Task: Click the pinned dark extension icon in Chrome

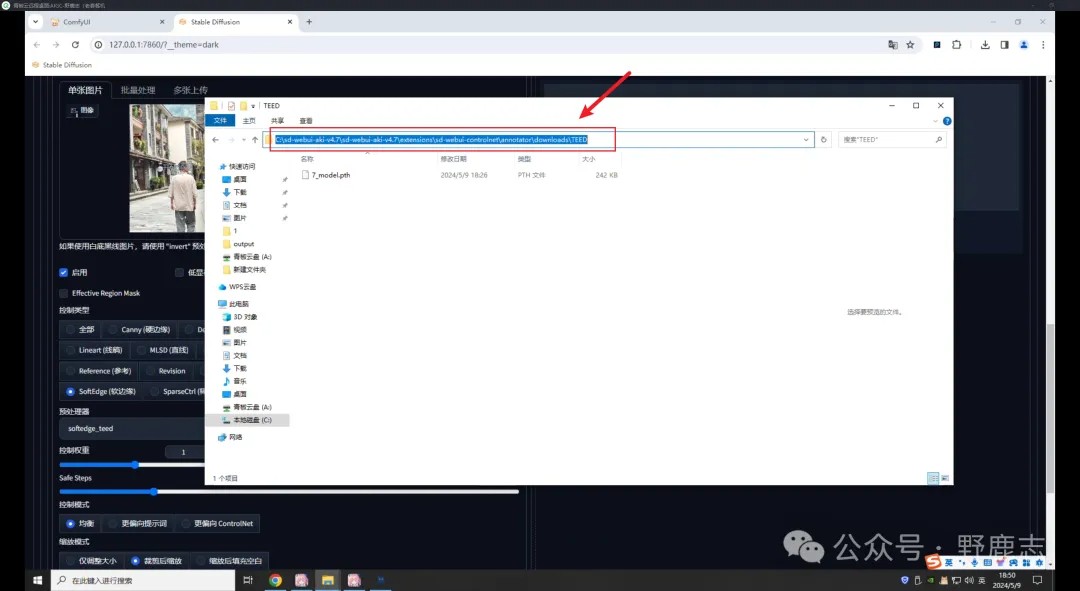Action: point(937,45)
